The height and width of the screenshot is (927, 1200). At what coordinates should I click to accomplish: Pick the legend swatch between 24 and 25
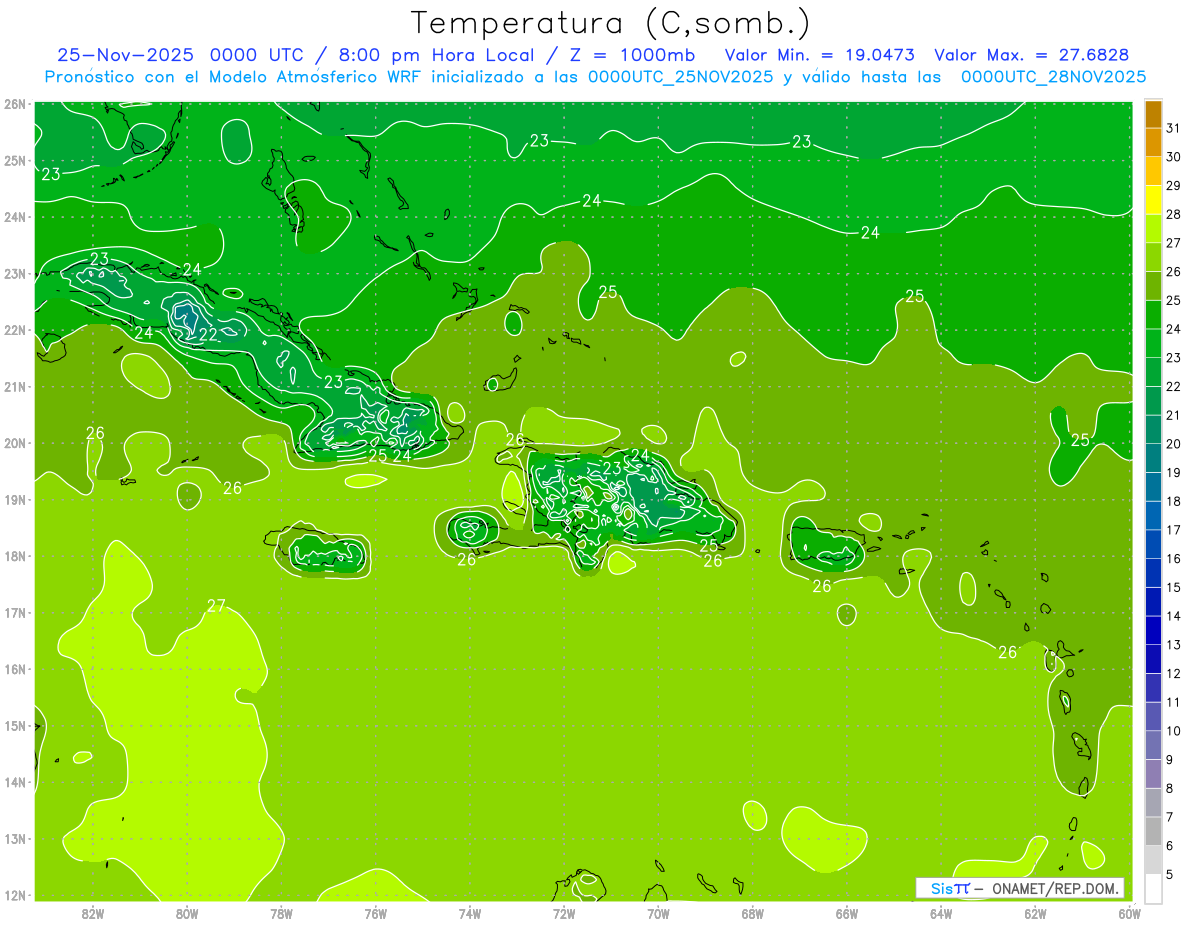pos(1153,315)
